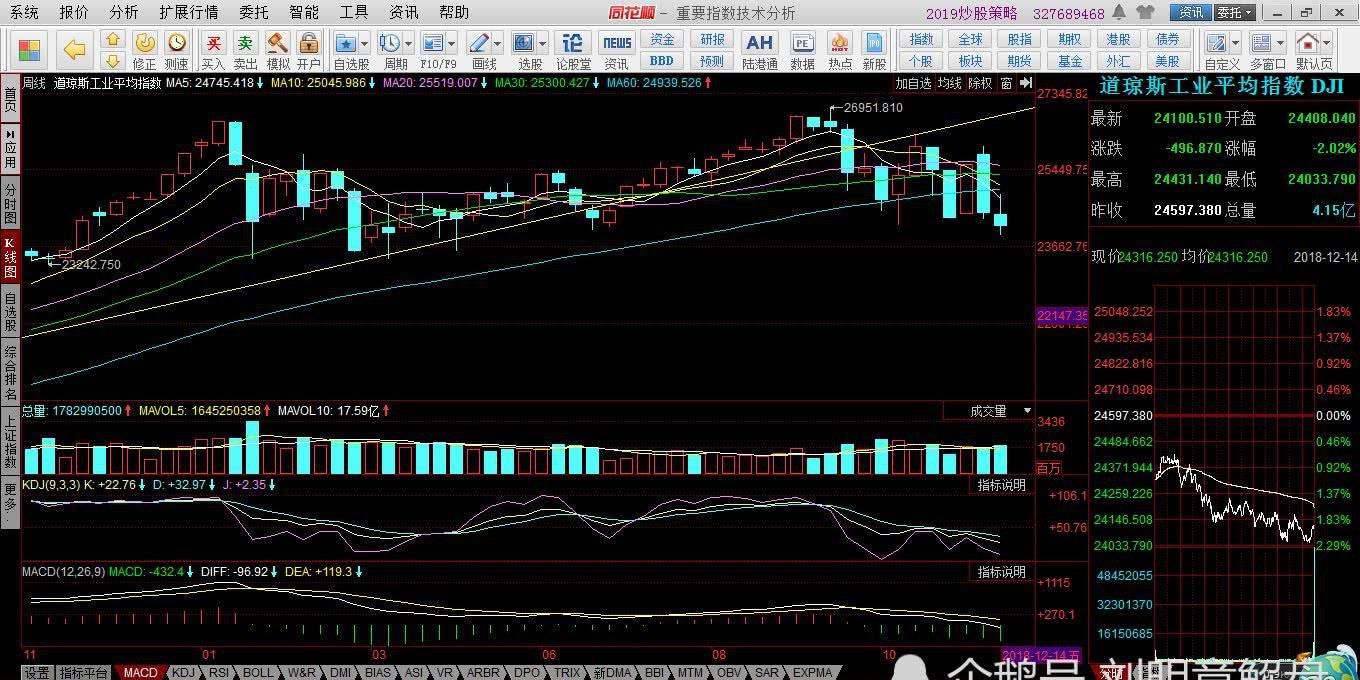Select the 分时图 side tab

pos(10,203)
